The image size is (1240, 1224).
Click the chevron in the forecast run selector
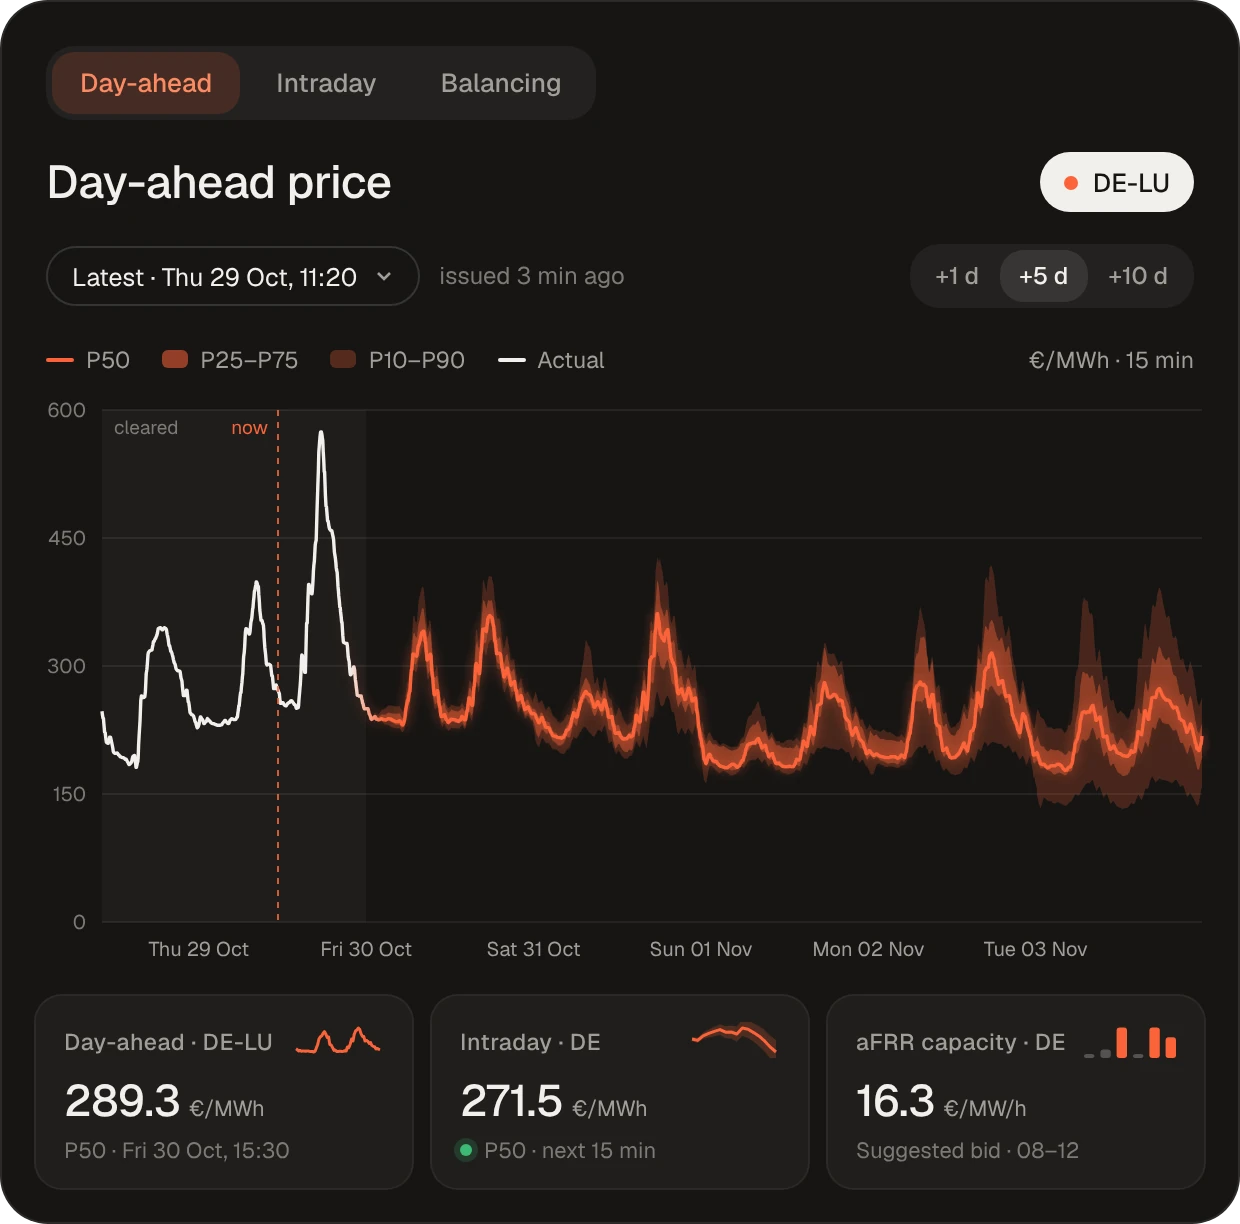pos(384,277)
